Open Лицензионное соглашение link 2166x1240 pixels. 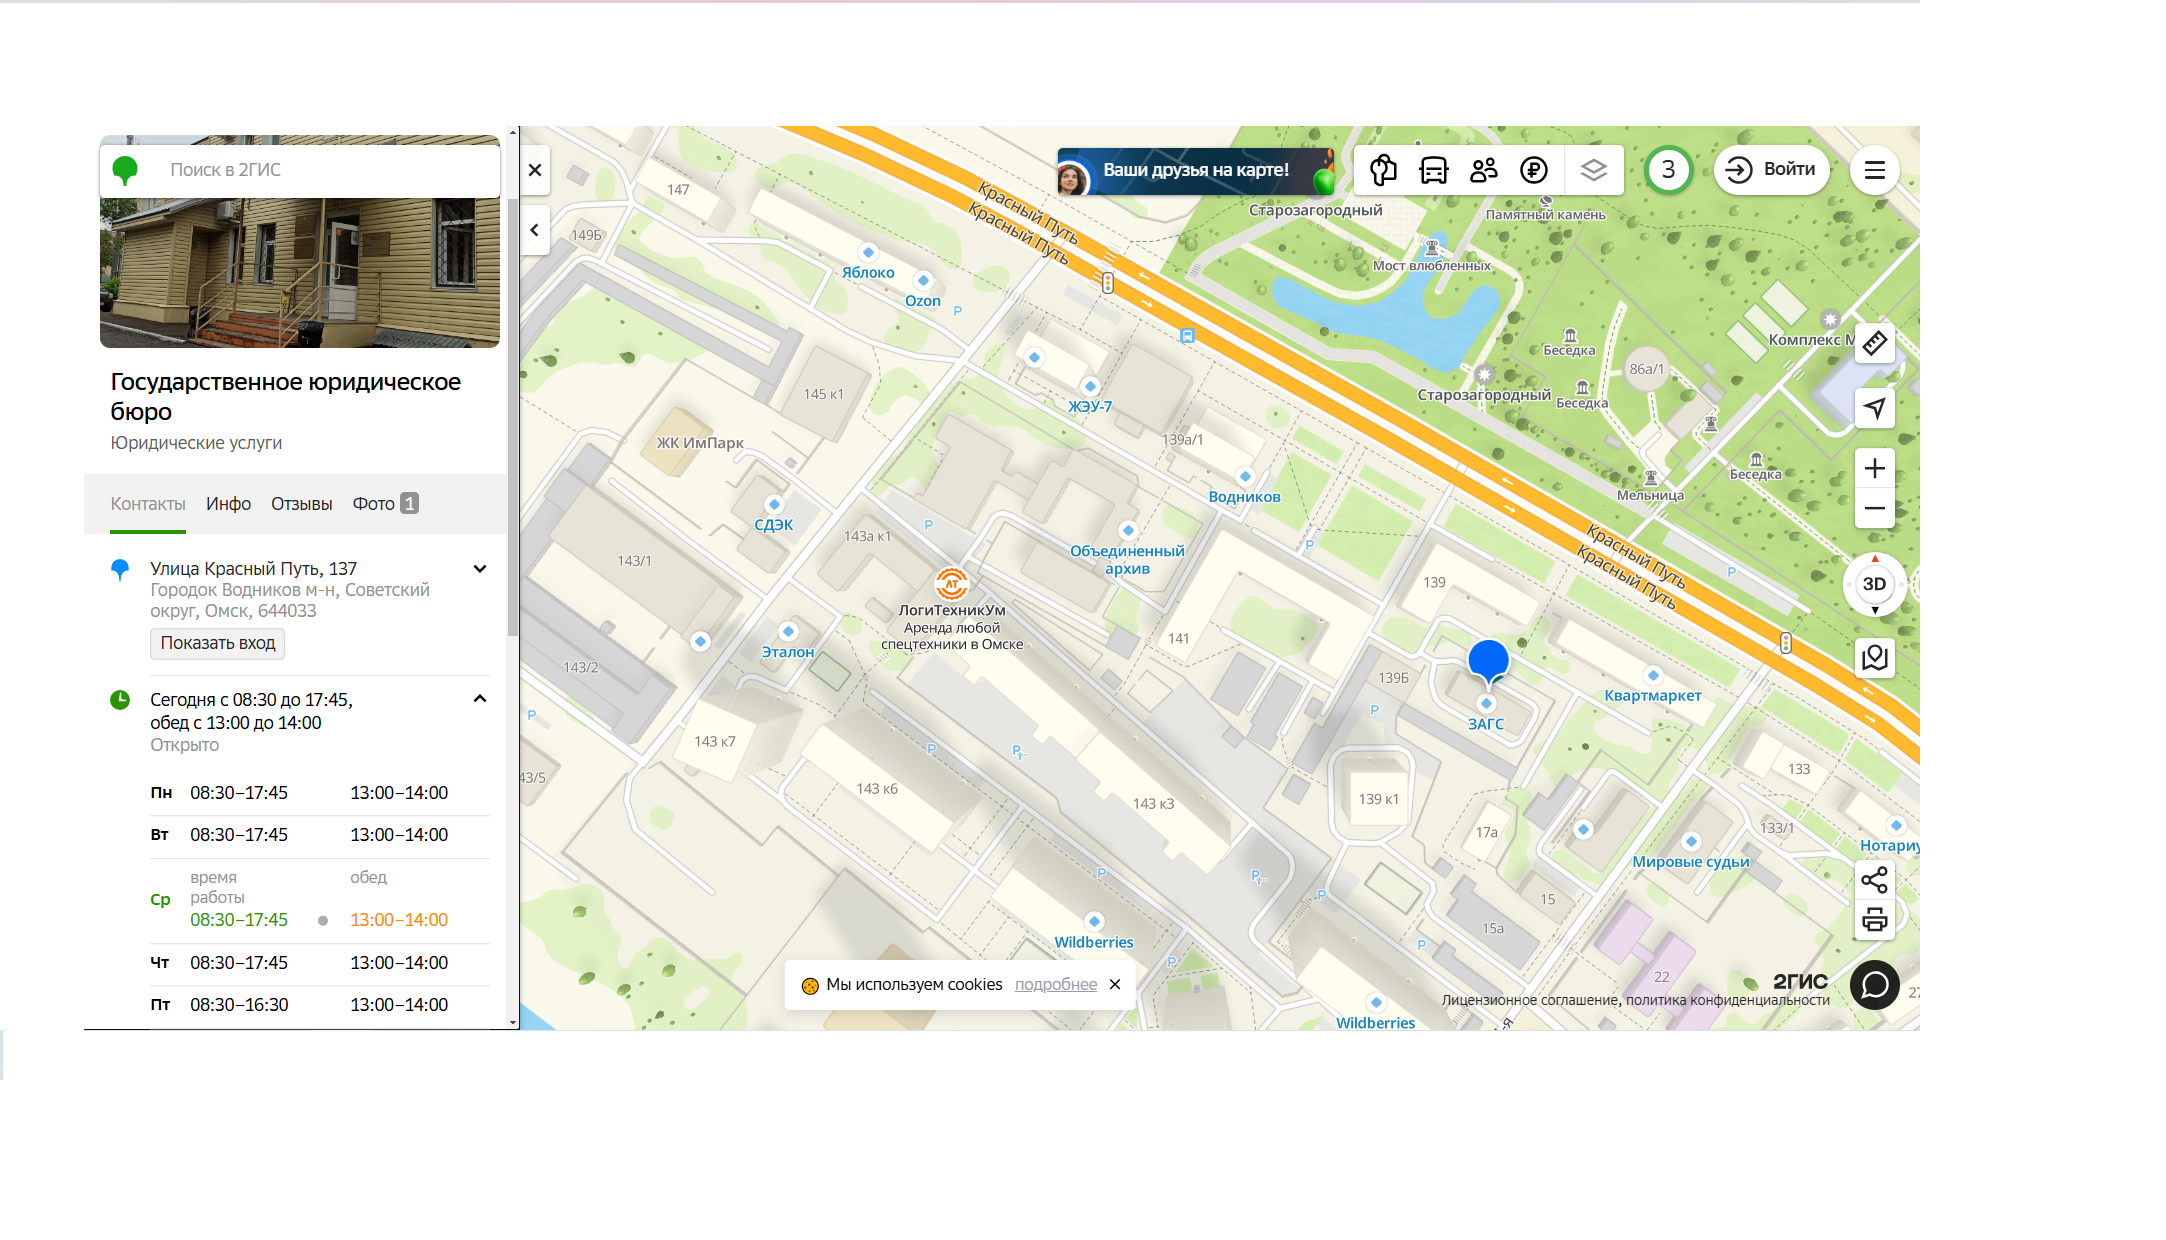click(1529, 1000)
